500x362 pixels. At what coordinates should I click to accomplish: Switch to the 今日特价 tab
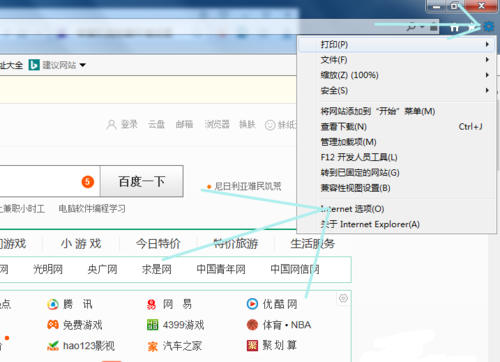point(158,244)
